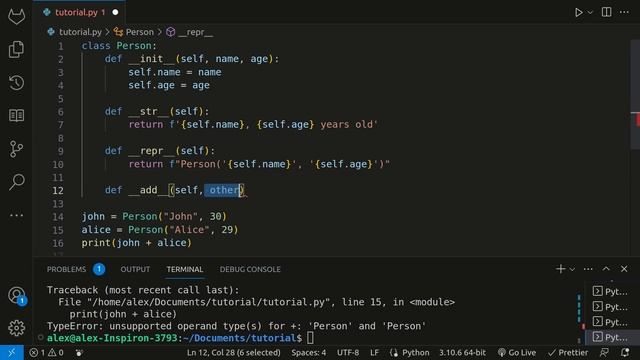Open the Explorer files view
The height and width of the screenshot is (360, 640).
tap(16, 49)
